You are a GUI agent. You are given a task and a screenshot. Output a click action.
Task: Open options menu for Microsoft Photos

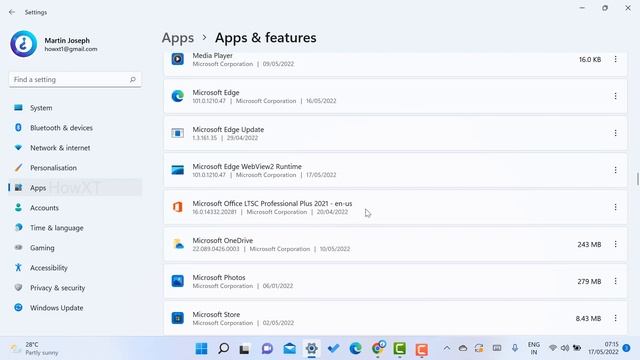[615, 281]
